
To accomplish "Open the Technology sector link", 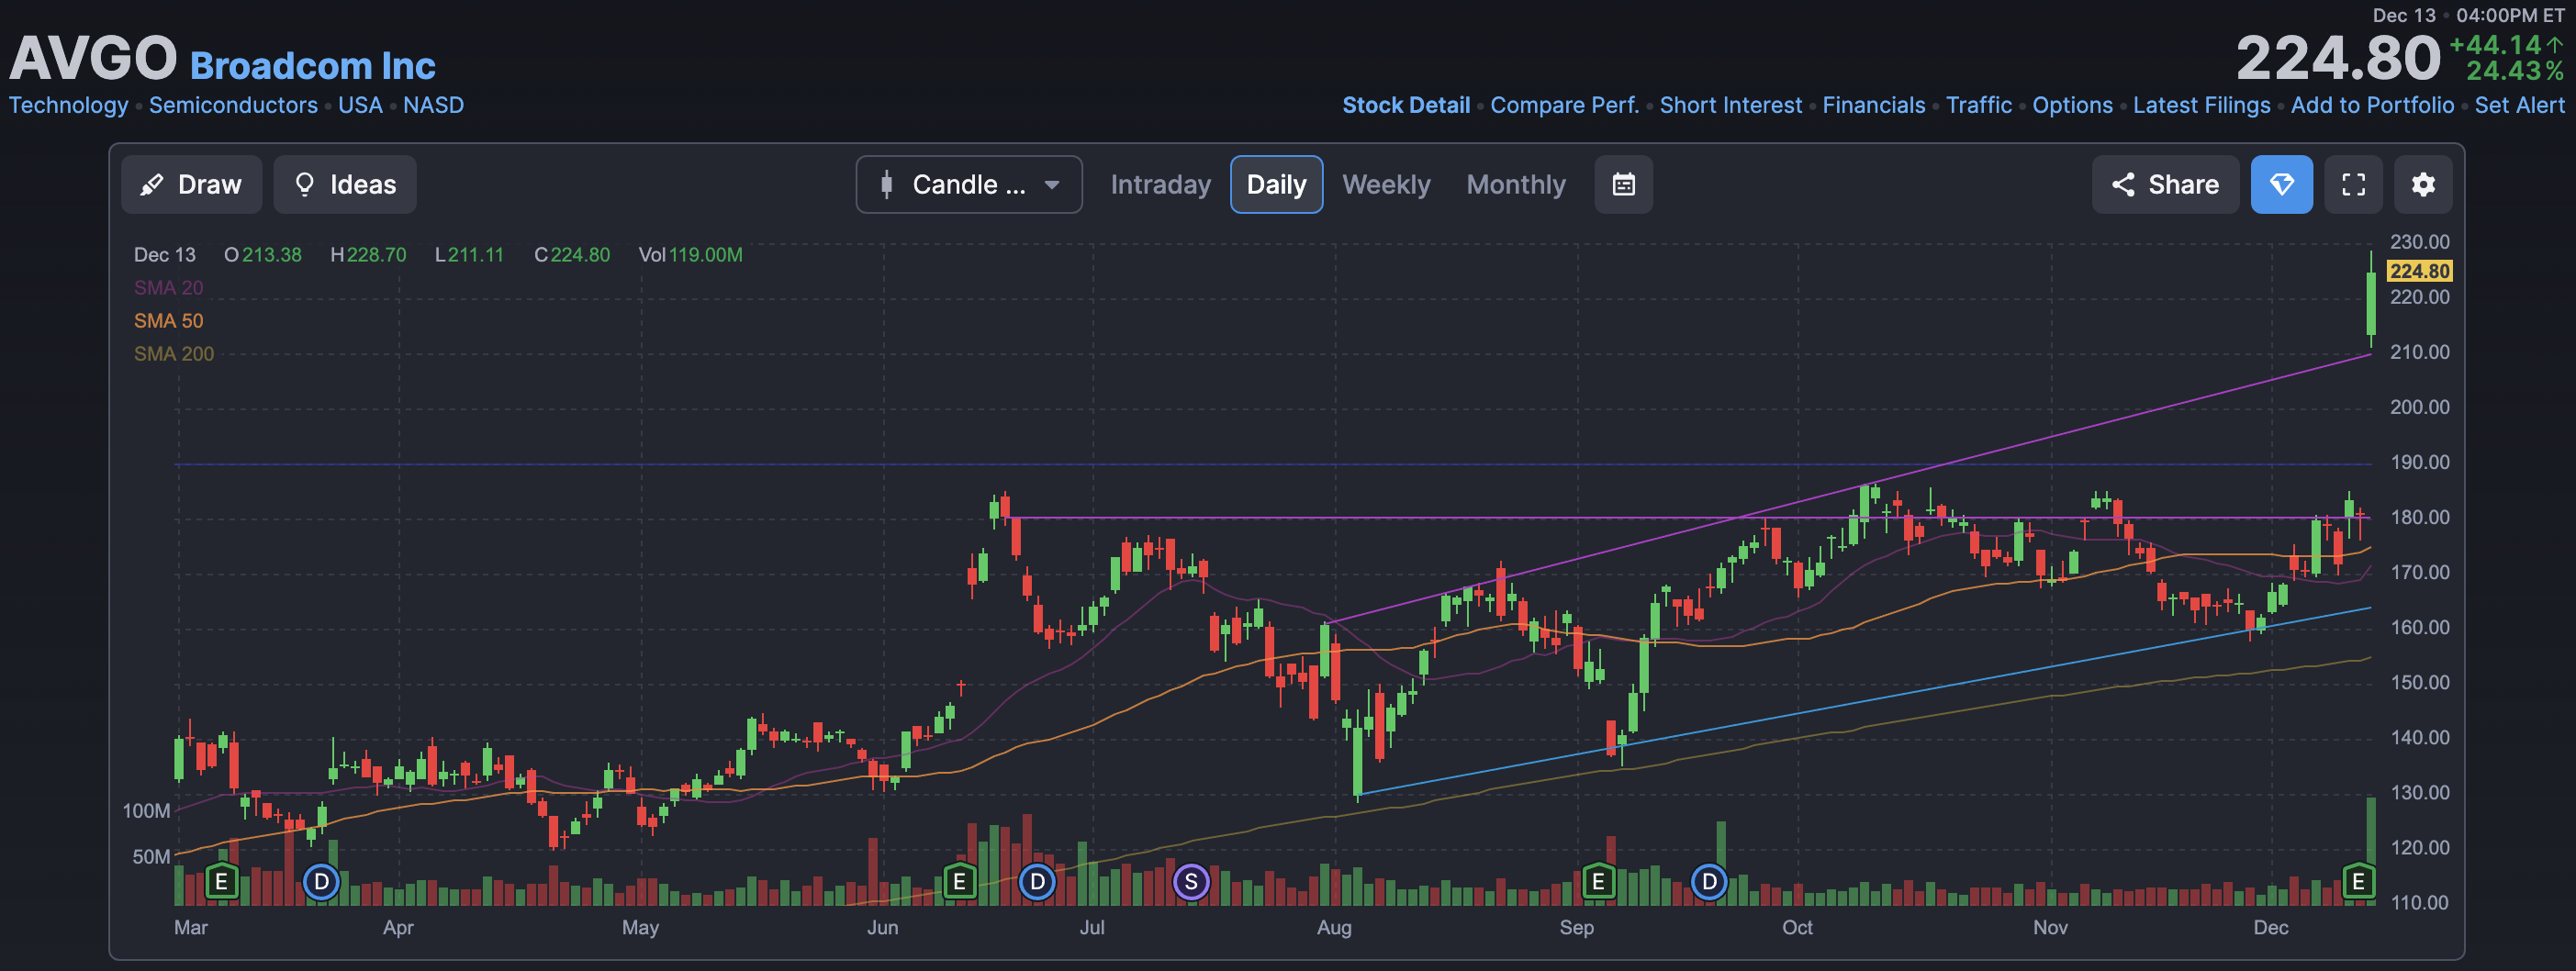I will point(68,105).
